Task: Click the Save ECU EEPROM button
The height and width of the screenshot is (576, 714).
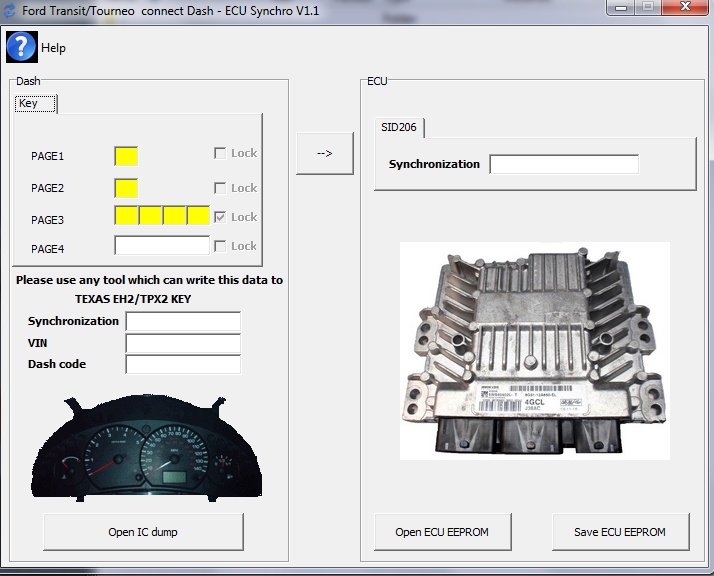Action: pos(621,532)
